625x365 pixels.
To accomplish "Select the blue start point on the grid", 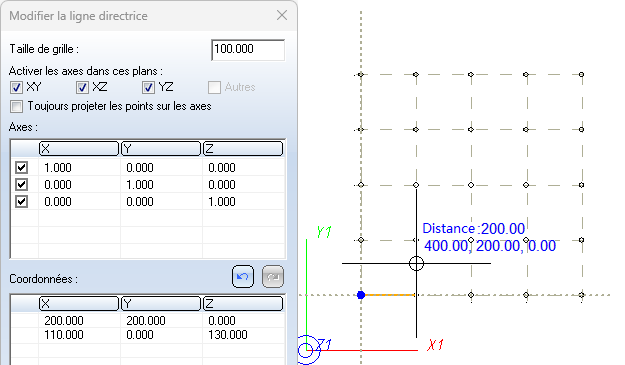I will click(361, 295).
